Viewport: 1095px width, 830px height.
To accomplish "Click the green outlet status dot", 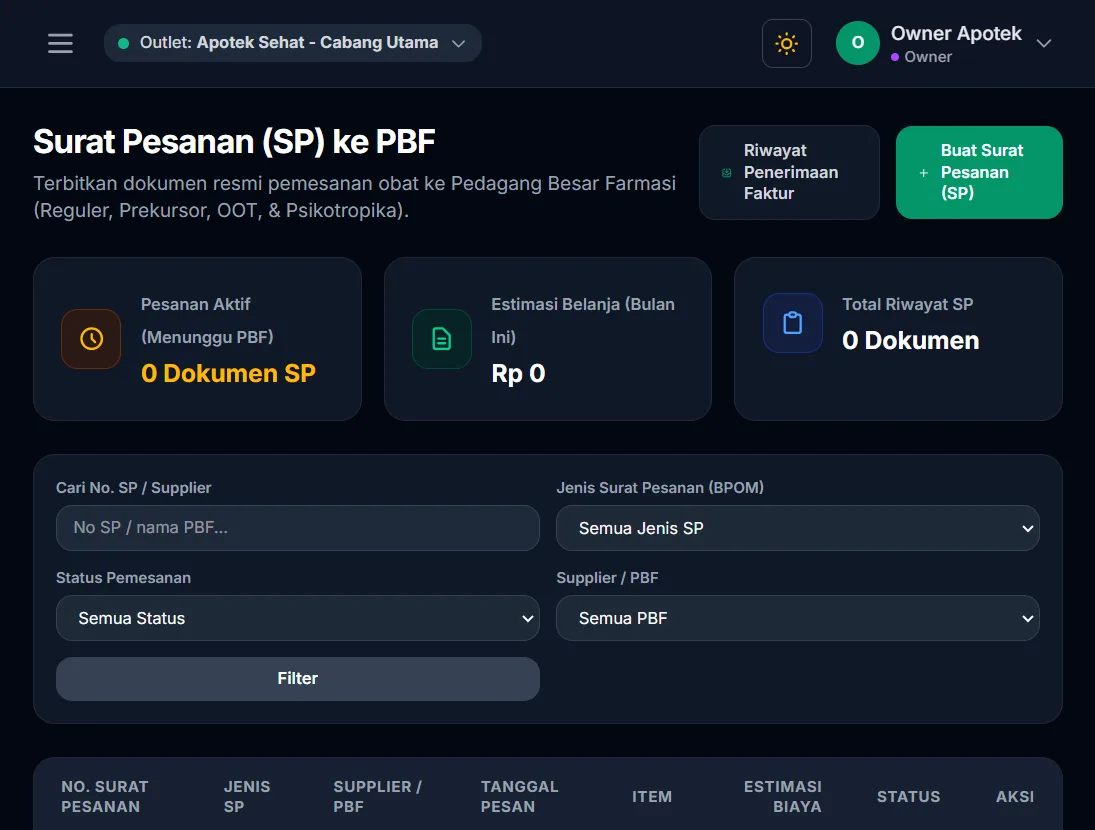I will pyautogui.click(x=124, y=43).
